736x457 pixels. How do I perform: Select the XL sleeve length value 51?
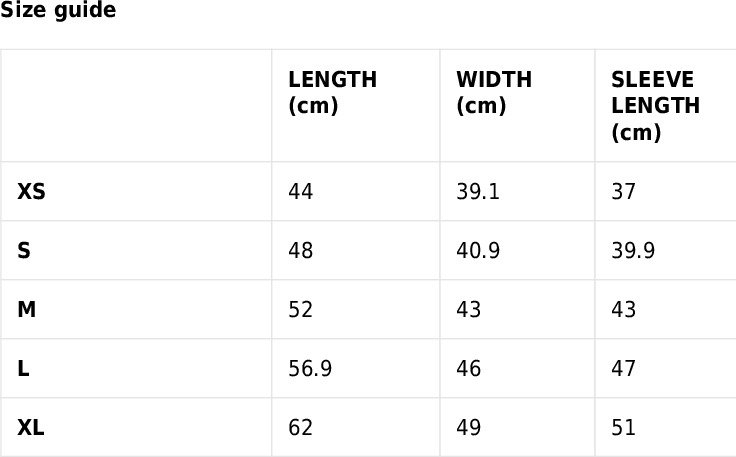click(623, 427)
